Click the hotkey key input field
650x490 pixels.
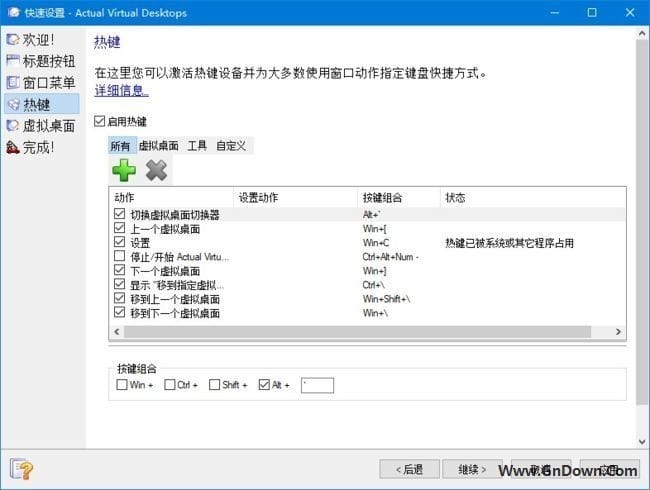(317, 385)
